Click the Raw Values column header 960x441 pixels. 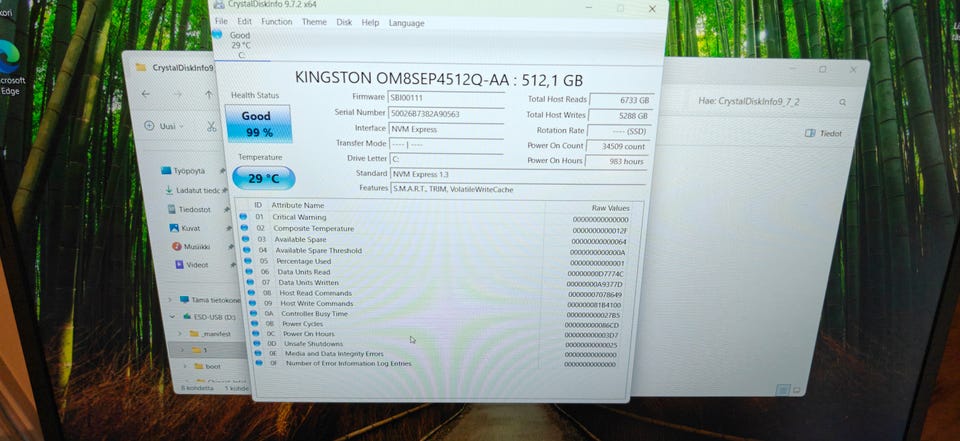click(610, 208)
